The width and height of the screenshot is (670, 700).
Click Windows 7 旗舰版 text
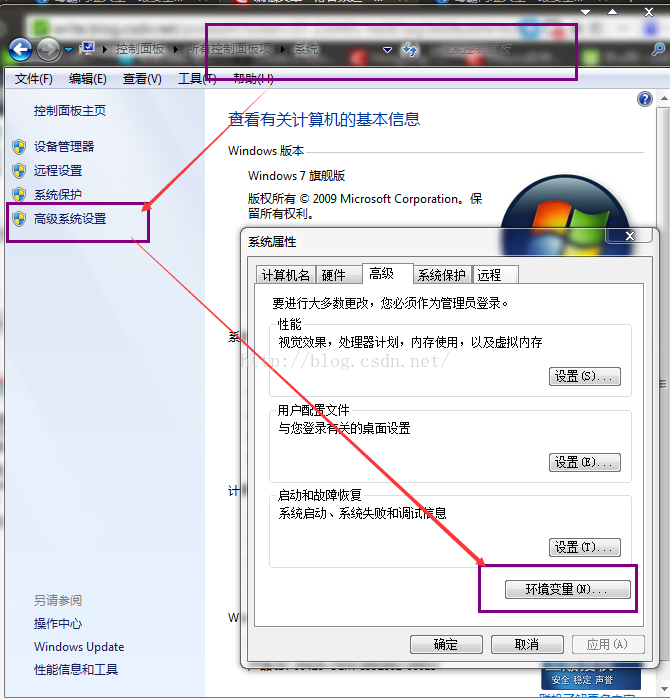point(296,176)
